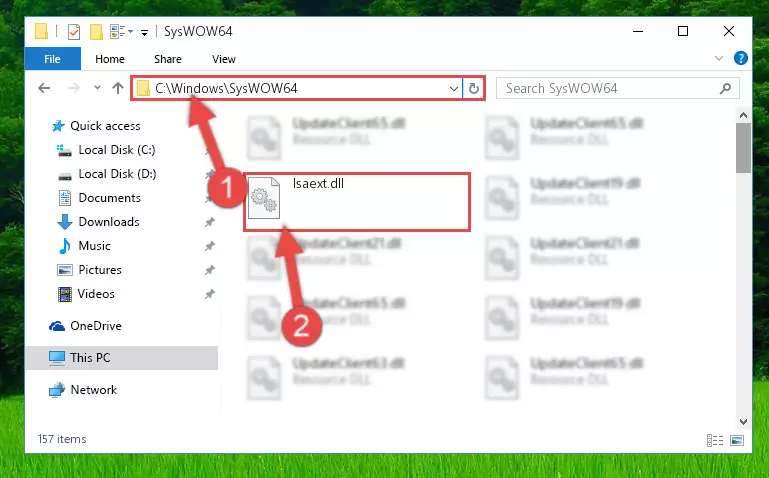Click the 157 items status text

pos(62,439)
